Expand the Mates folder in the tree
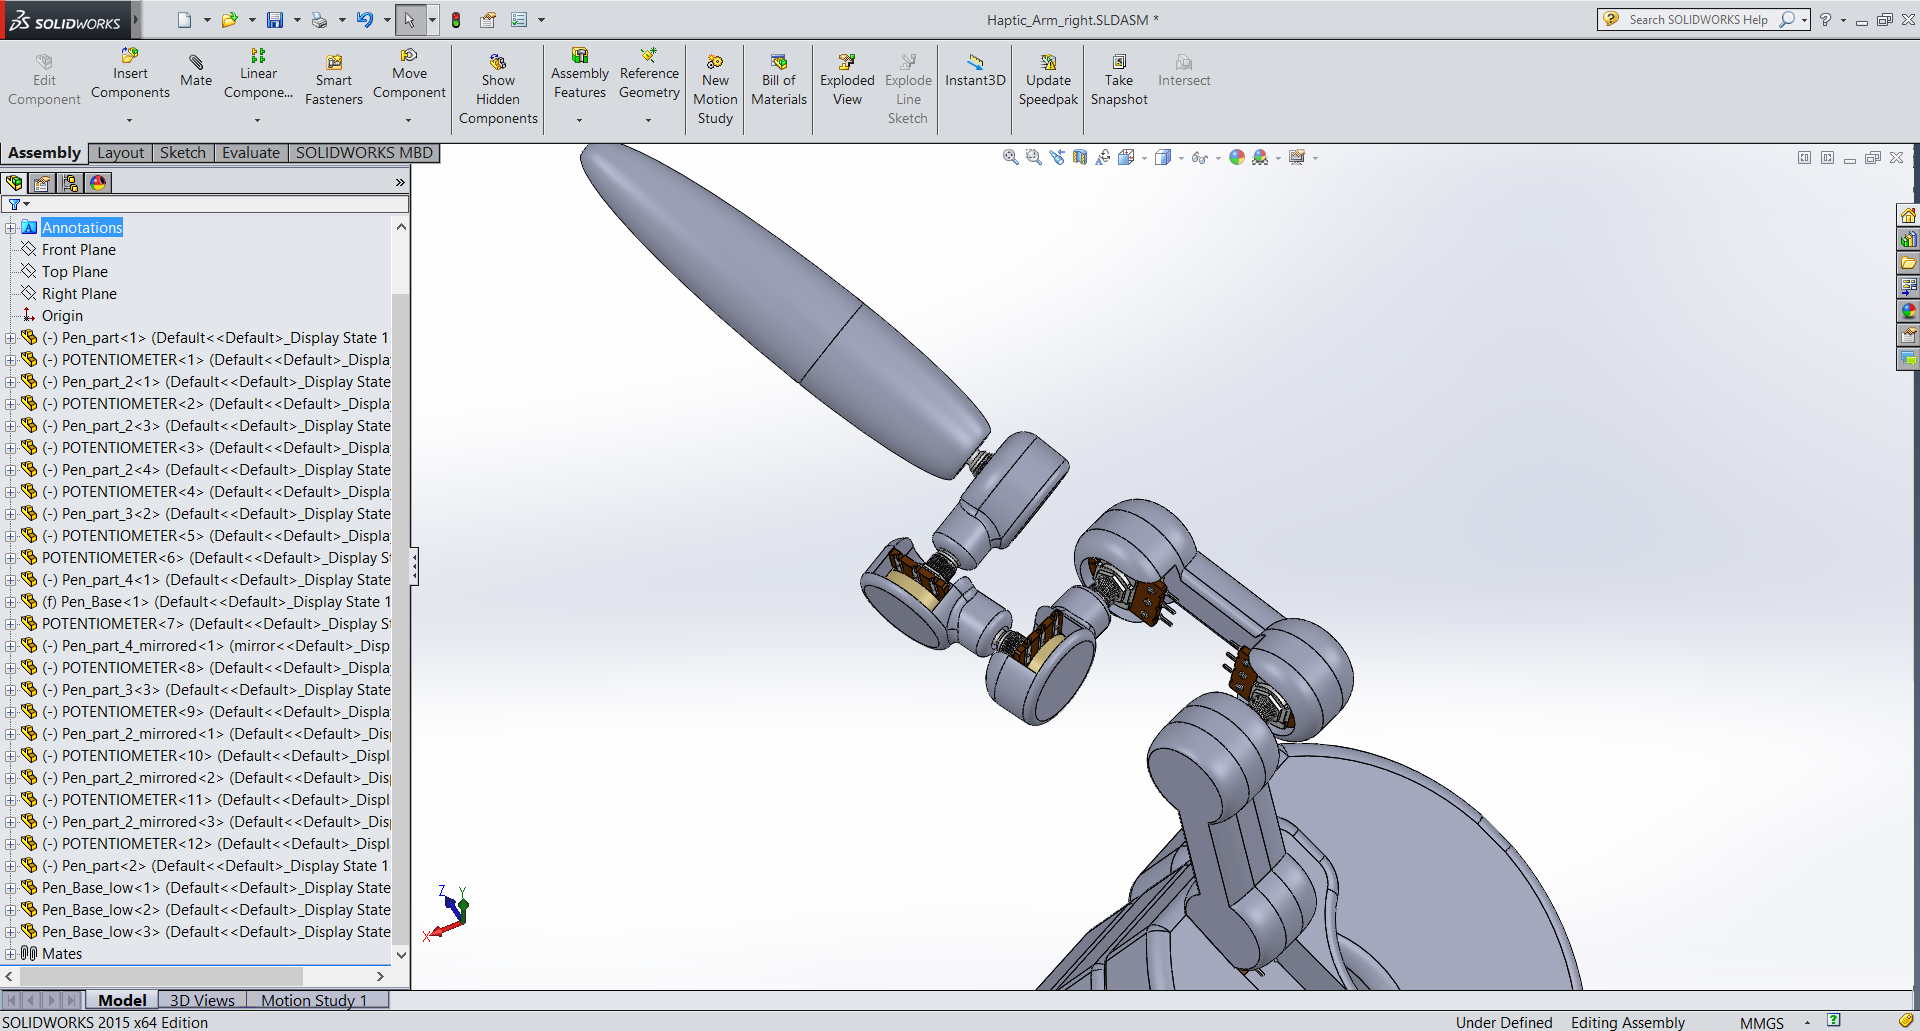The width and height of the screenshot is (1920, 1031). pyautogui.click(x=10, y=954)
